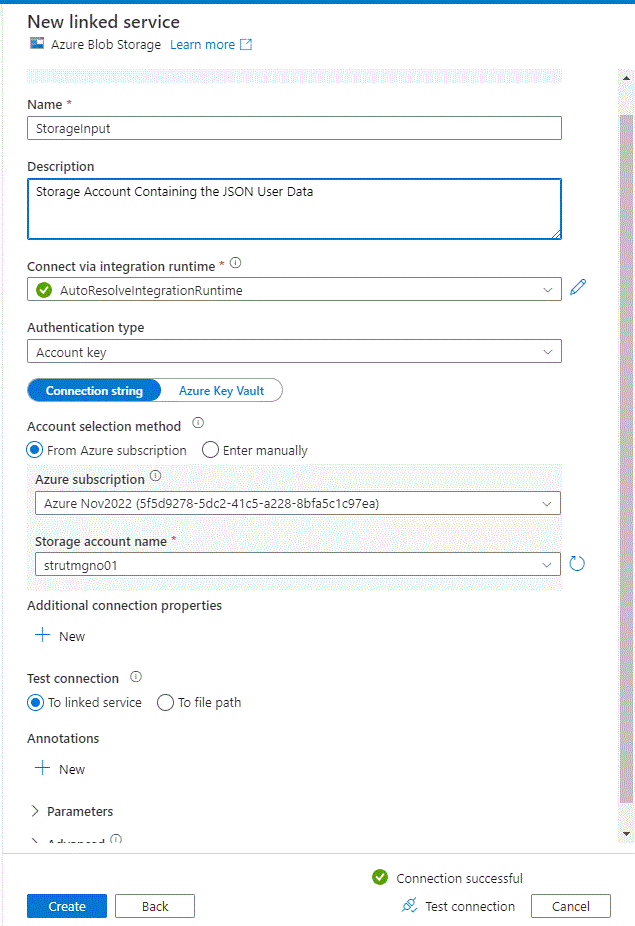Open the Authentication type dropdown

point(294,352)
